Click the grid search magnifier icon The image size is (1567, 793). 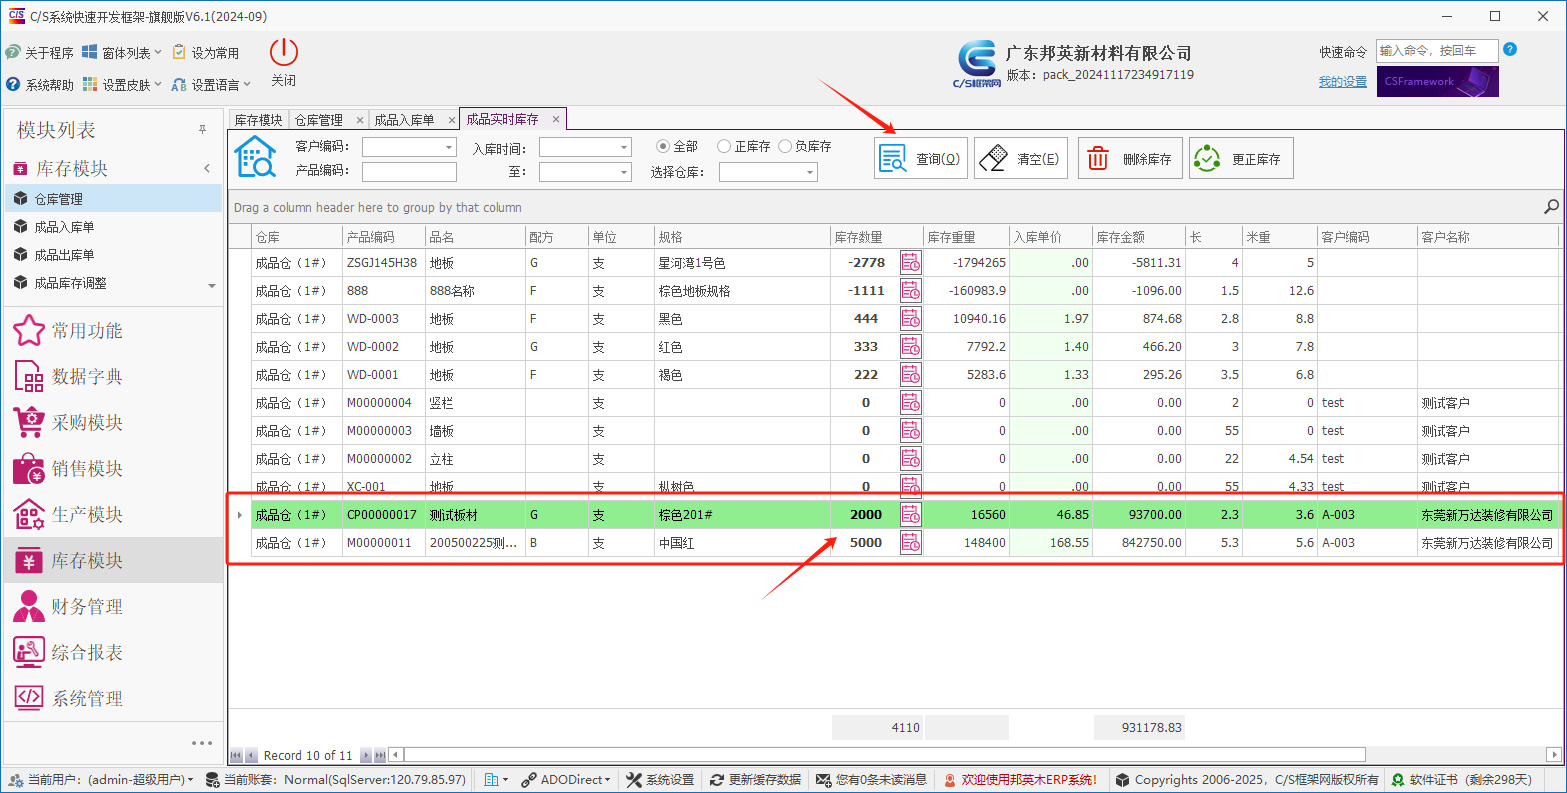[1551, 207]
